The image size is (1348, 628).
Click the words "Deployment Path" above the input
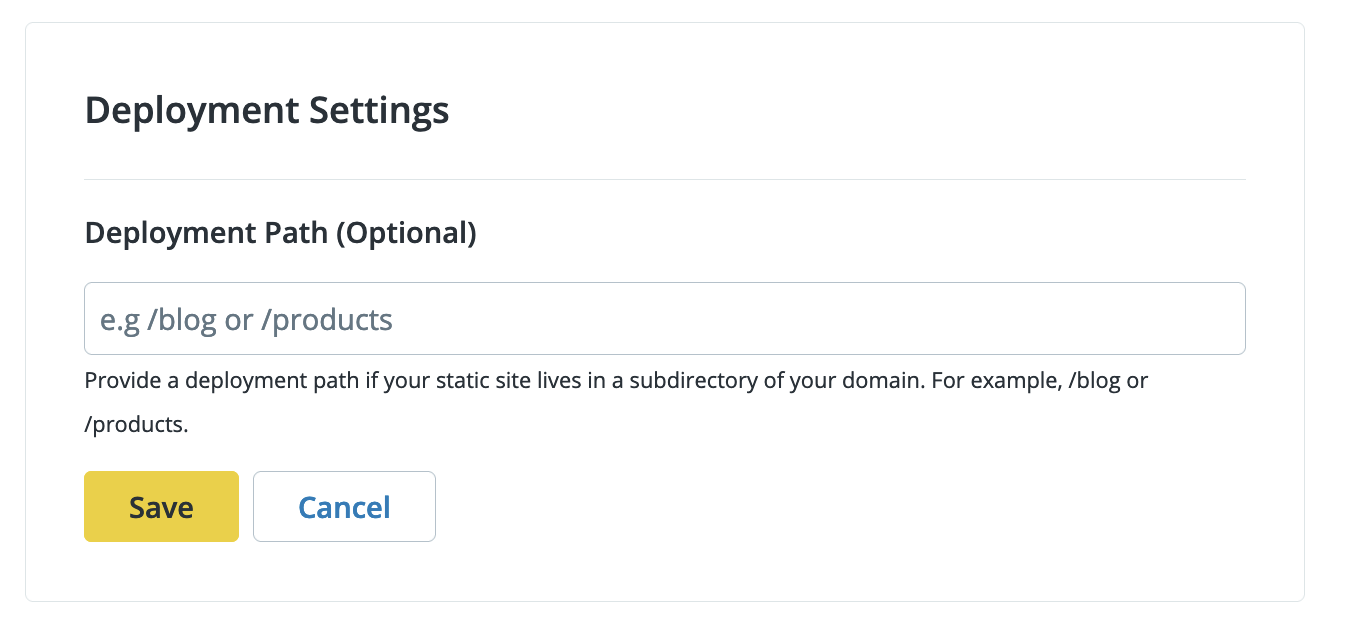tap(206, 233)
